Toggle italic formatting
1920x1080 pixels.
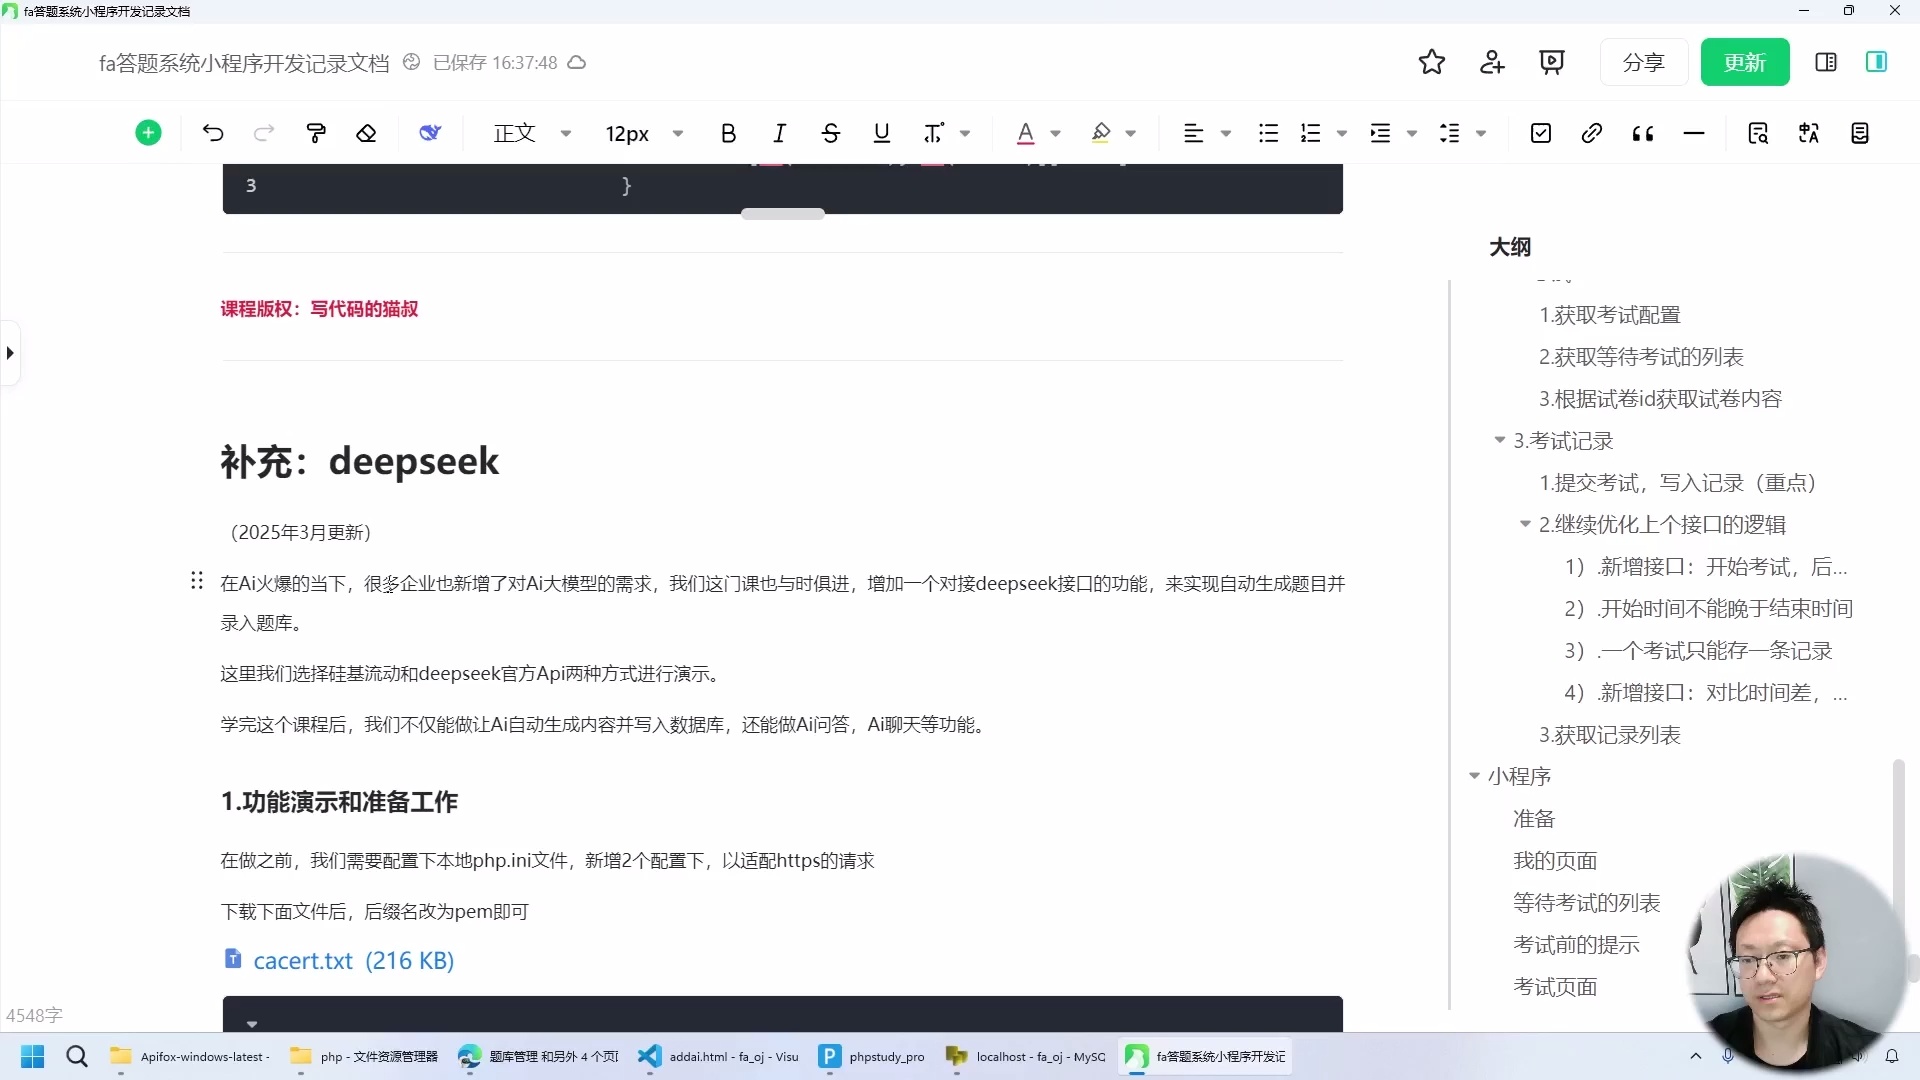point(779,133)
